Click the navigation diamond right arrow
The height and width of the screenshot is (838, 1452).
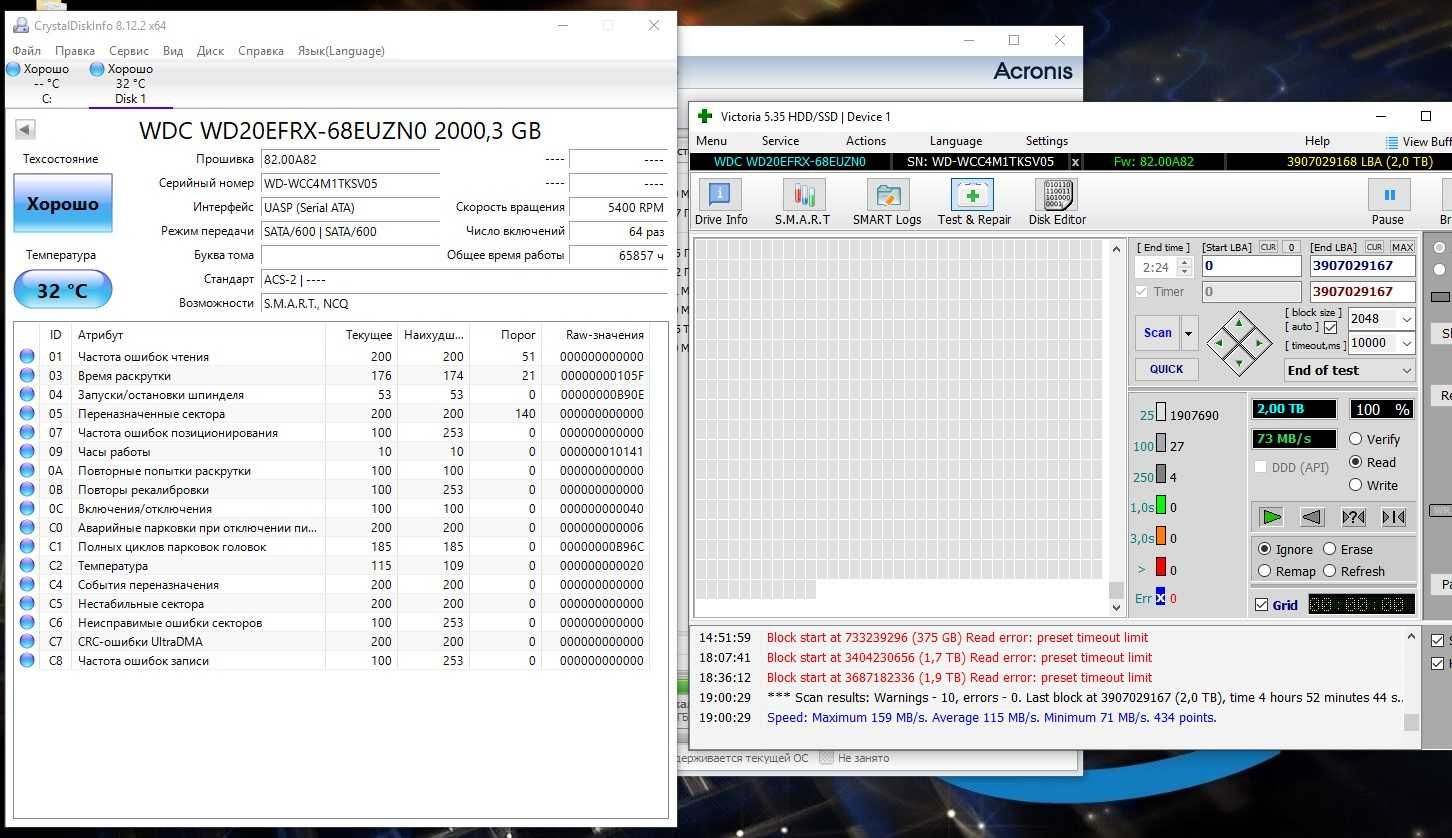1260,343
